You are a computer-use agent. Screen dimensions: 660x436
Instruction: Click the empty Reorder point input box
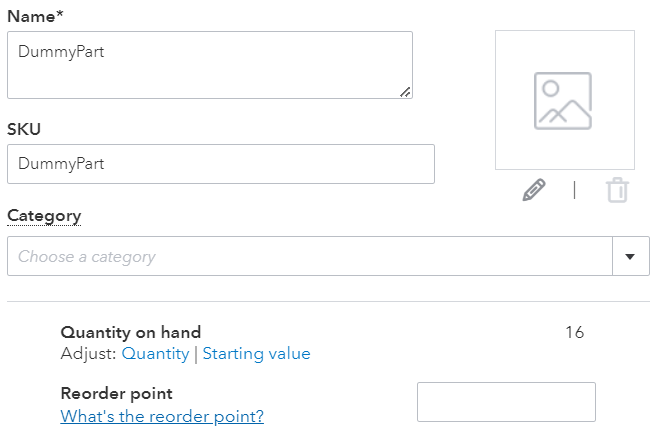click(x=506, y=402)
